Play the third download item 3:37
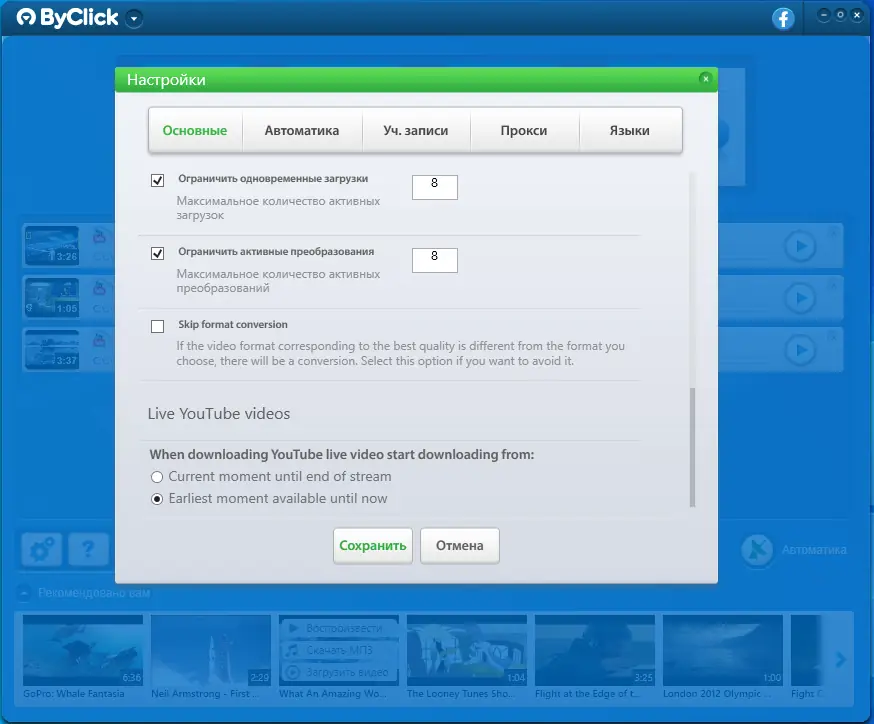This screenshot has width=874, height=724. pyautogui.click(x=800, y=350)
